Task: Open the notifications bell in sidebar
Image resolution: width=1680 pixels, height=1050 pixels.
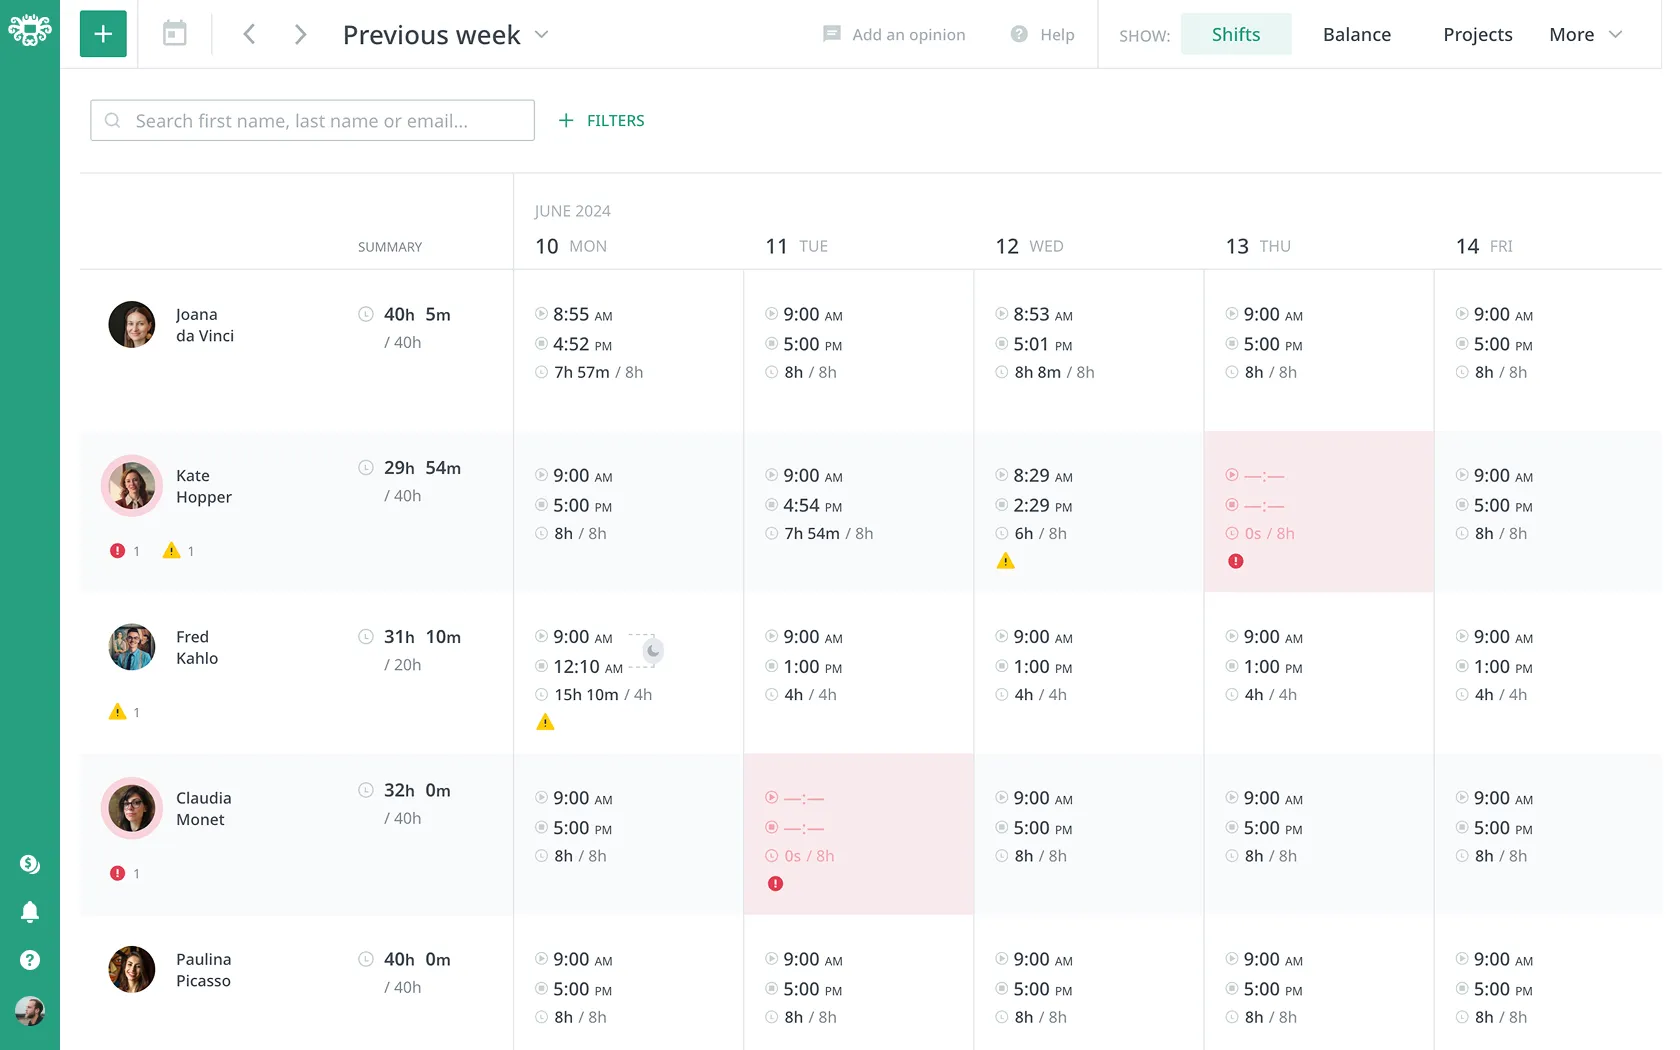Action: (x=30, y=912)
